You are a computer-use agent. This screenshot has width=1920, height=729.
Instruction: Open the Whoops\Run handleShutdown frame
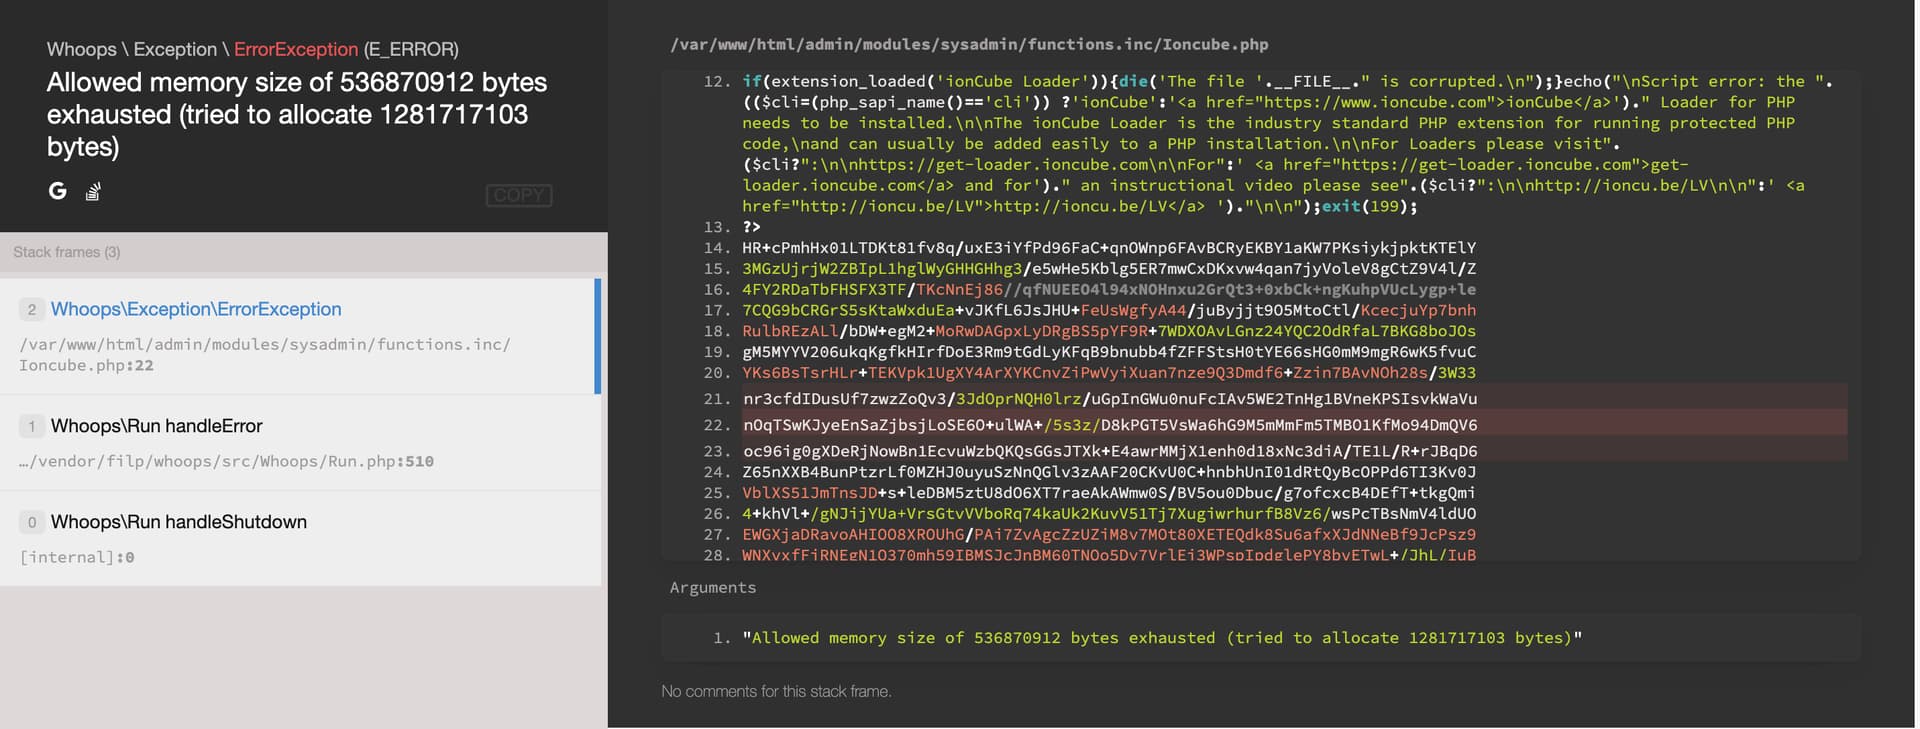pos(178,522)
